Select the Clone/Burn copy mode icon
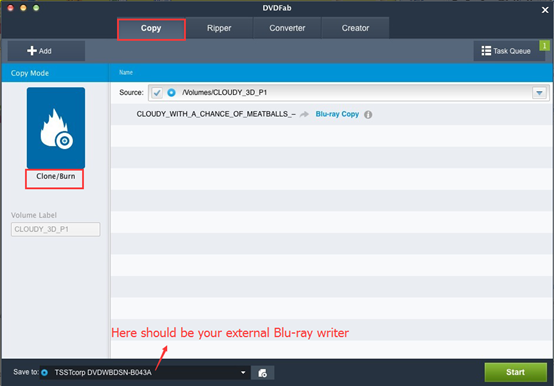The image size is (554, 386). [x=56, y=128]
